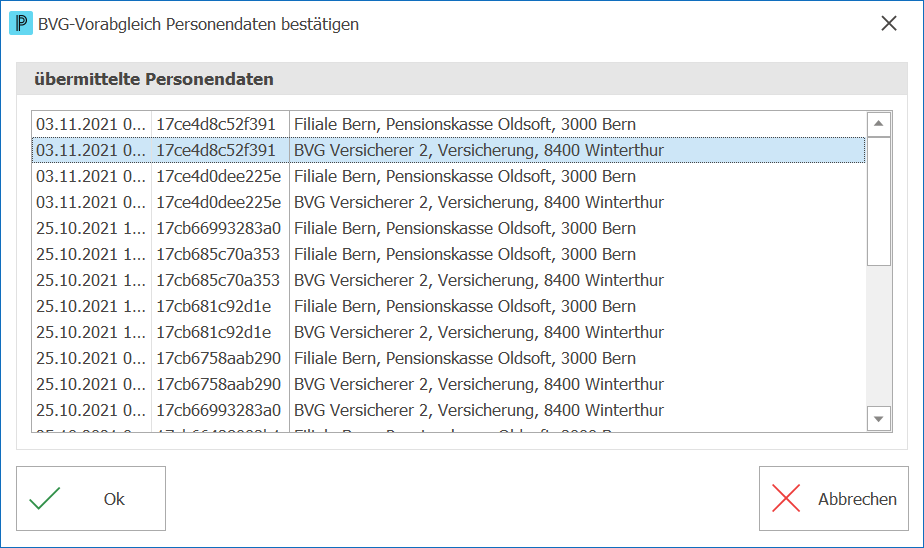Select the 17cb681c92d1e BVG Versicherer 2 entry
The image size is (924, 548).
(x=448, y=332)
